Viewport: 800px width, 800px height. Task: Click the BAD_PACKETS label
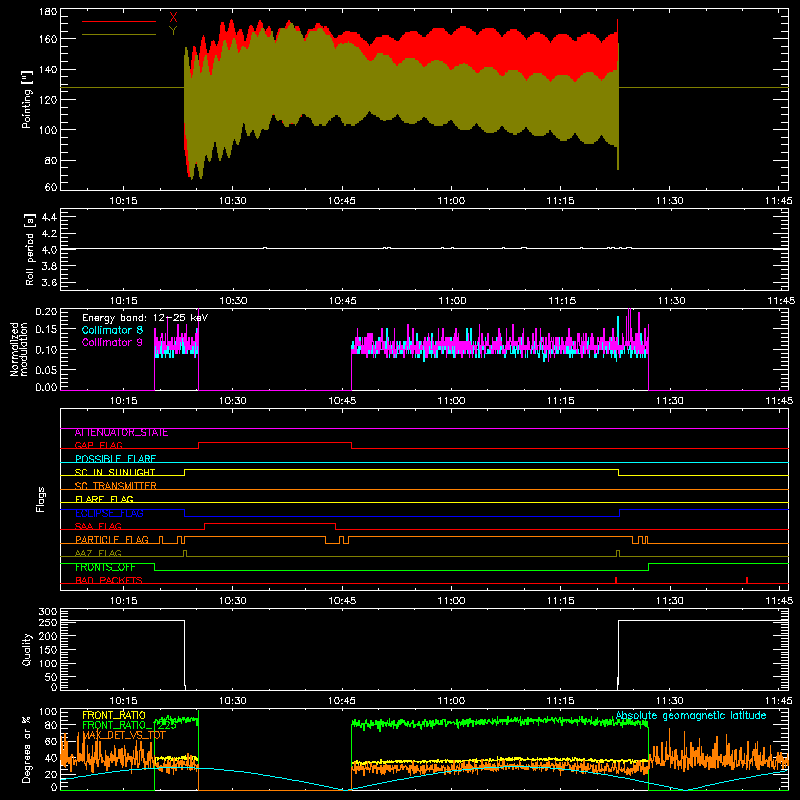tap(109, 580)
